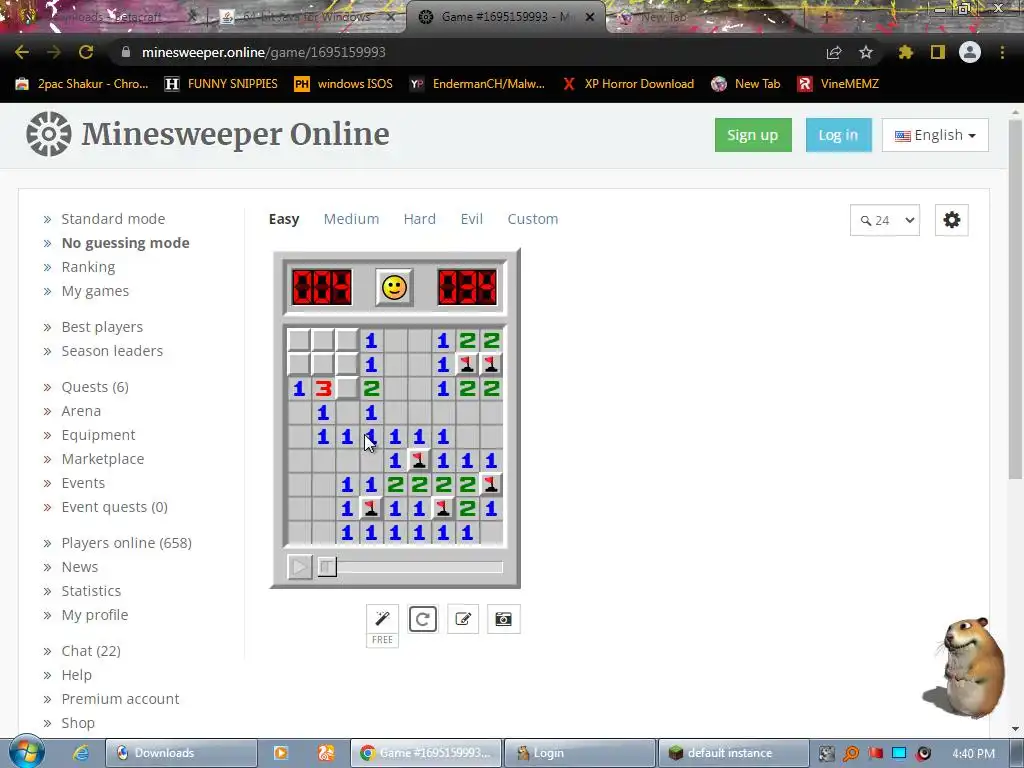Open Internet Explorer from taskbar

81,753
